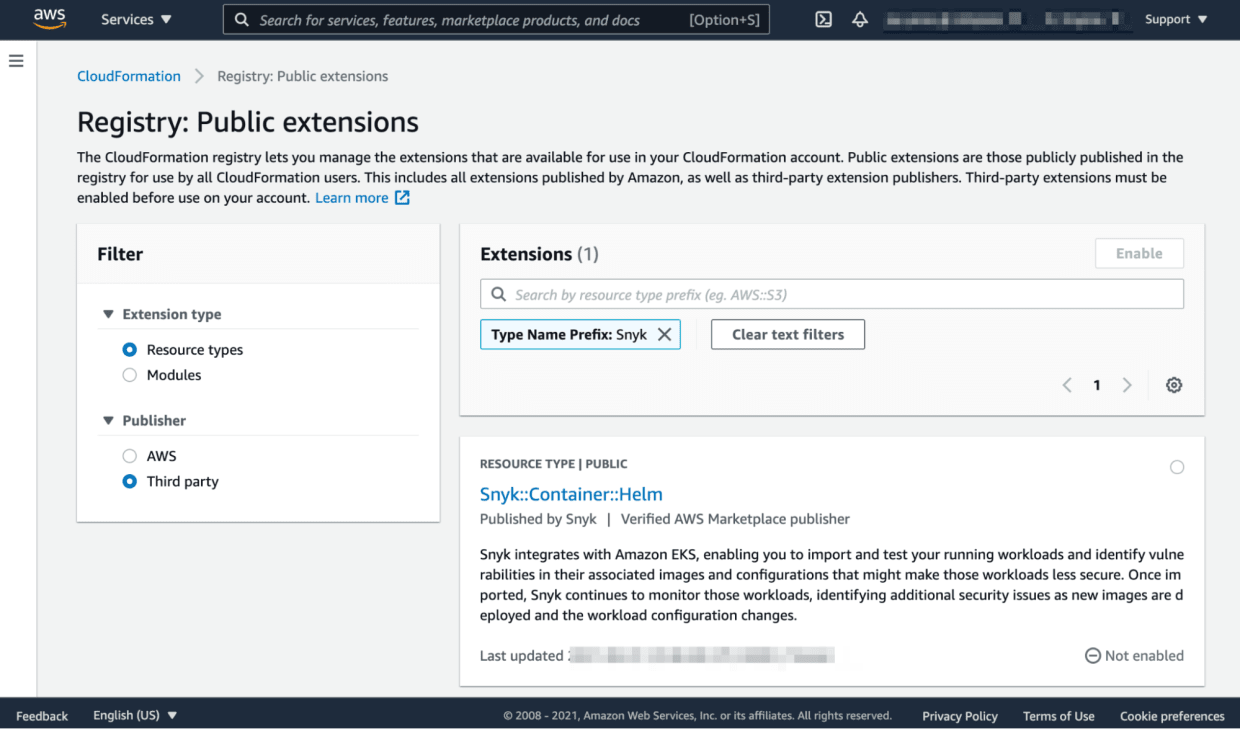
Task: Click the page number 1 indicator
Action: click(x=1097, y=385)
